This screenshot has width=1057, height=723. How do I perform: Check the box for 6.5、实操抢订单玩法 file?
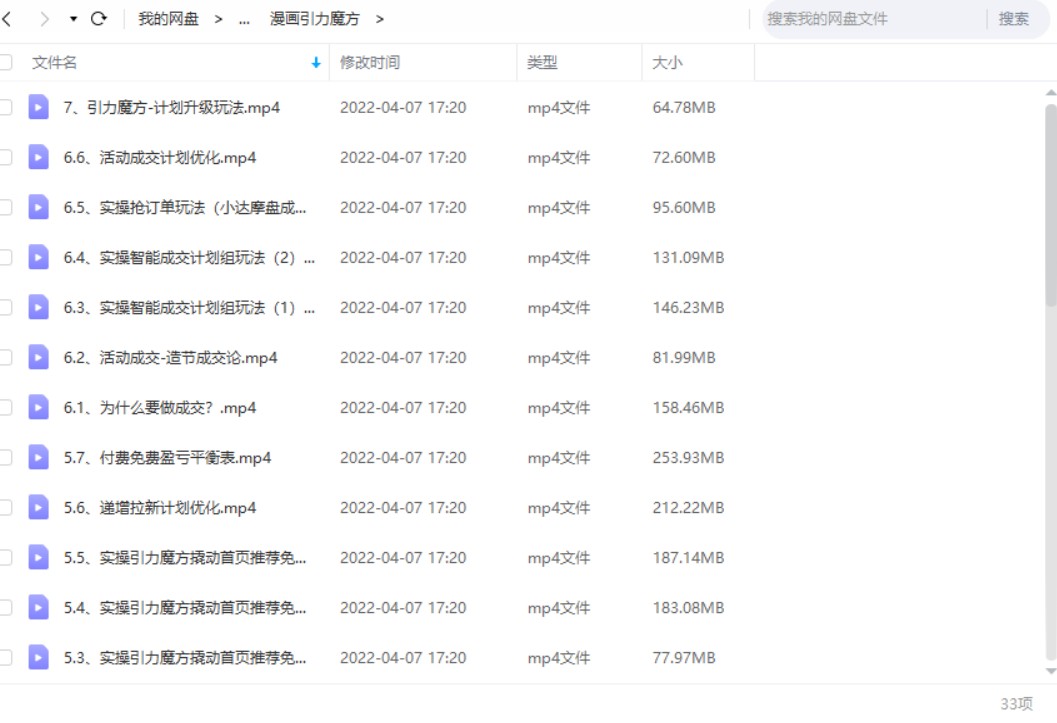(x=5, y=208)
